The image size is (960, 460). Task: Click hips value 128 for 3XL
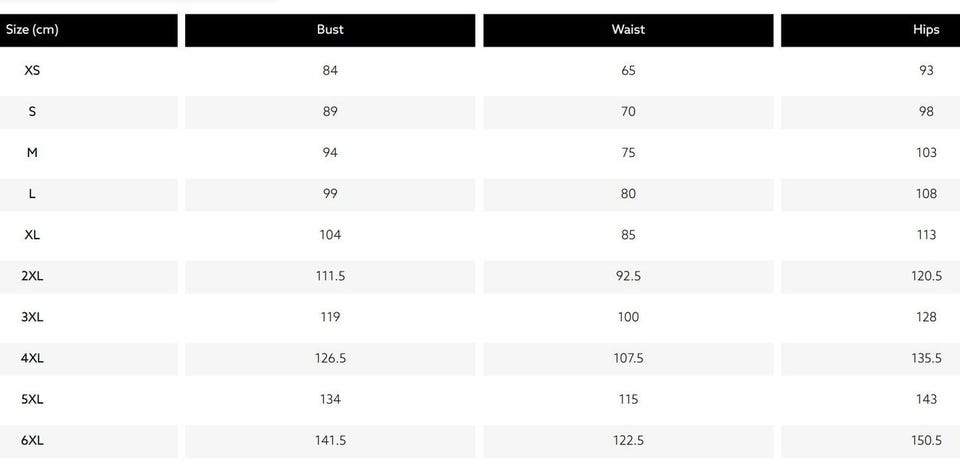926,317
